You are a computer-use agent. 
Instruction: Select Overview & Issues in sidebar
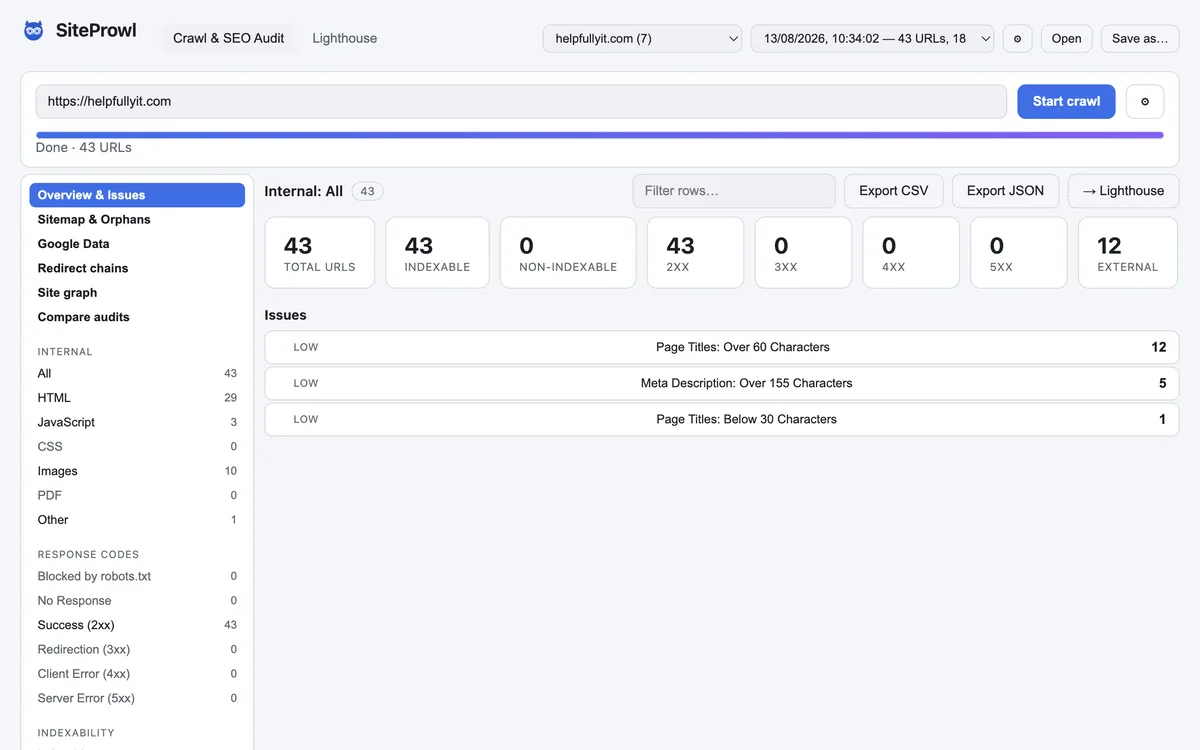tap(137, 195)
